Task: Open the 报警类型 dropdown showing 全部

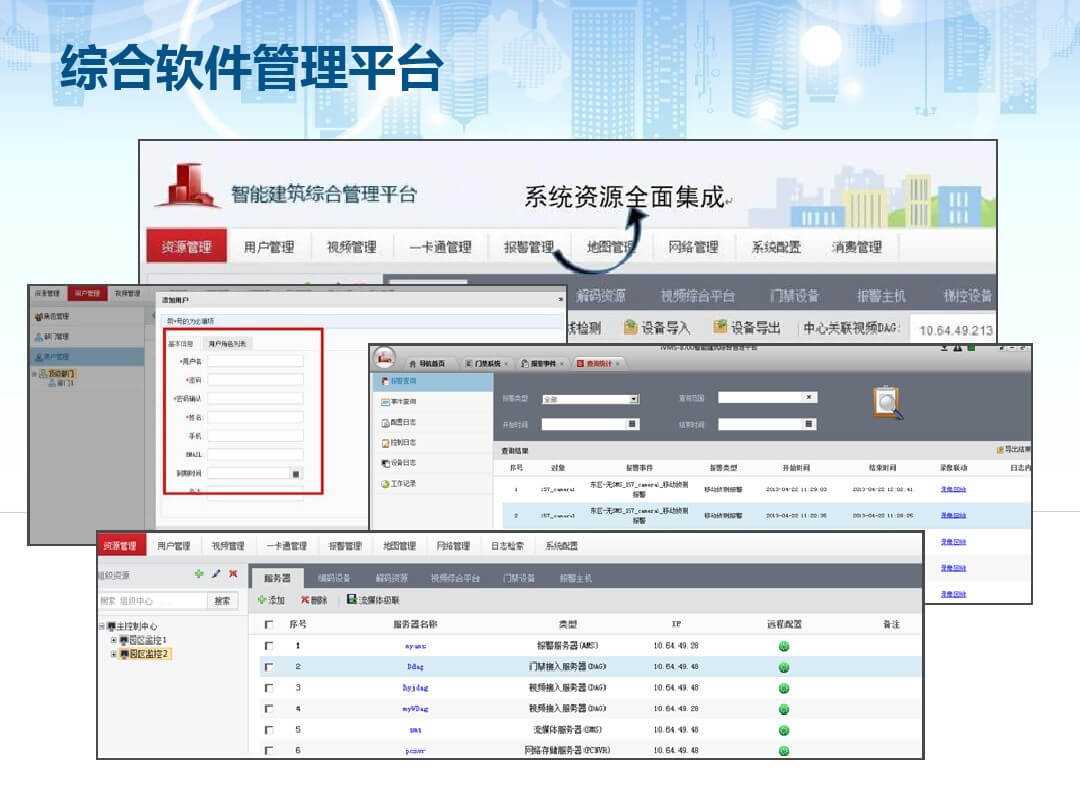Action: pos(591,399)
